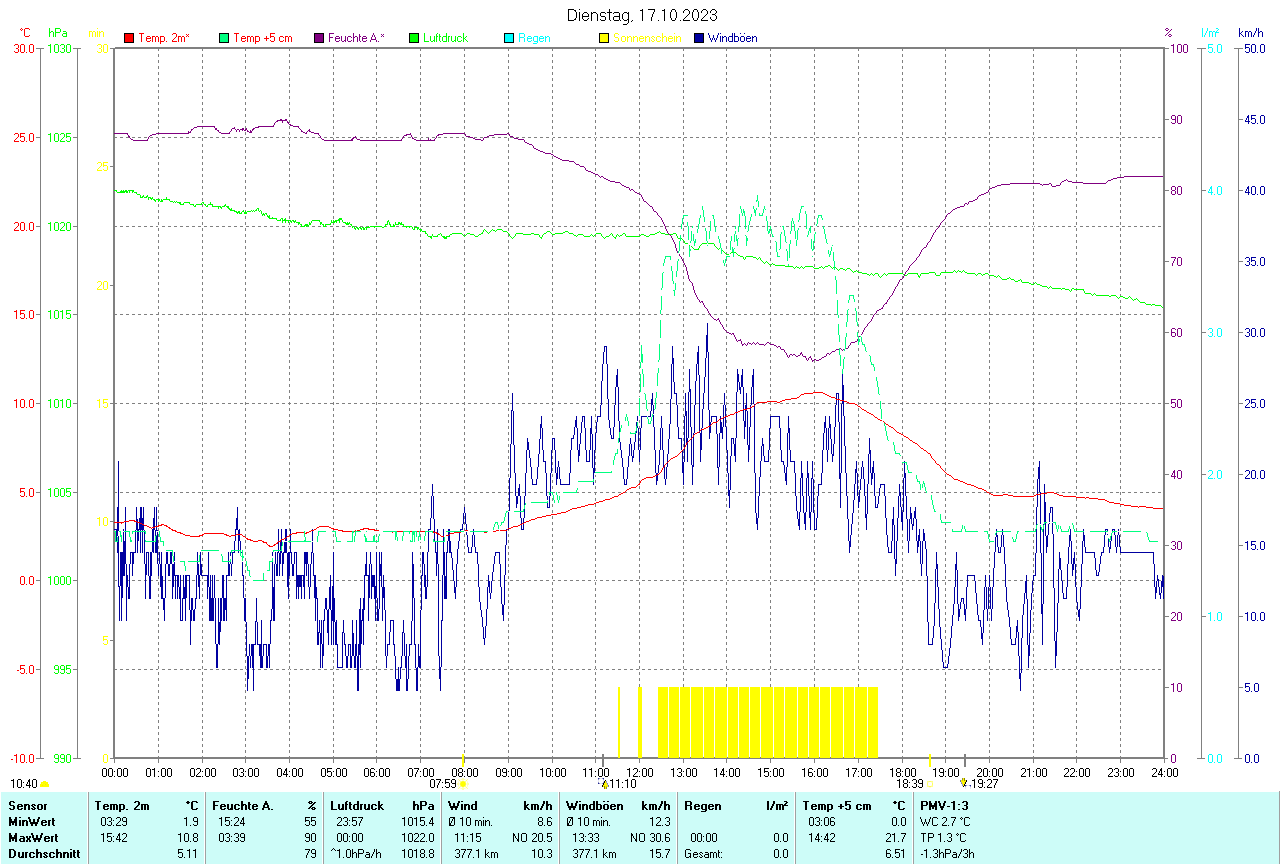Select the 'Temp. 2m*' legend label
Viewport: 1280px width, 864px height.
pos(164,38)
